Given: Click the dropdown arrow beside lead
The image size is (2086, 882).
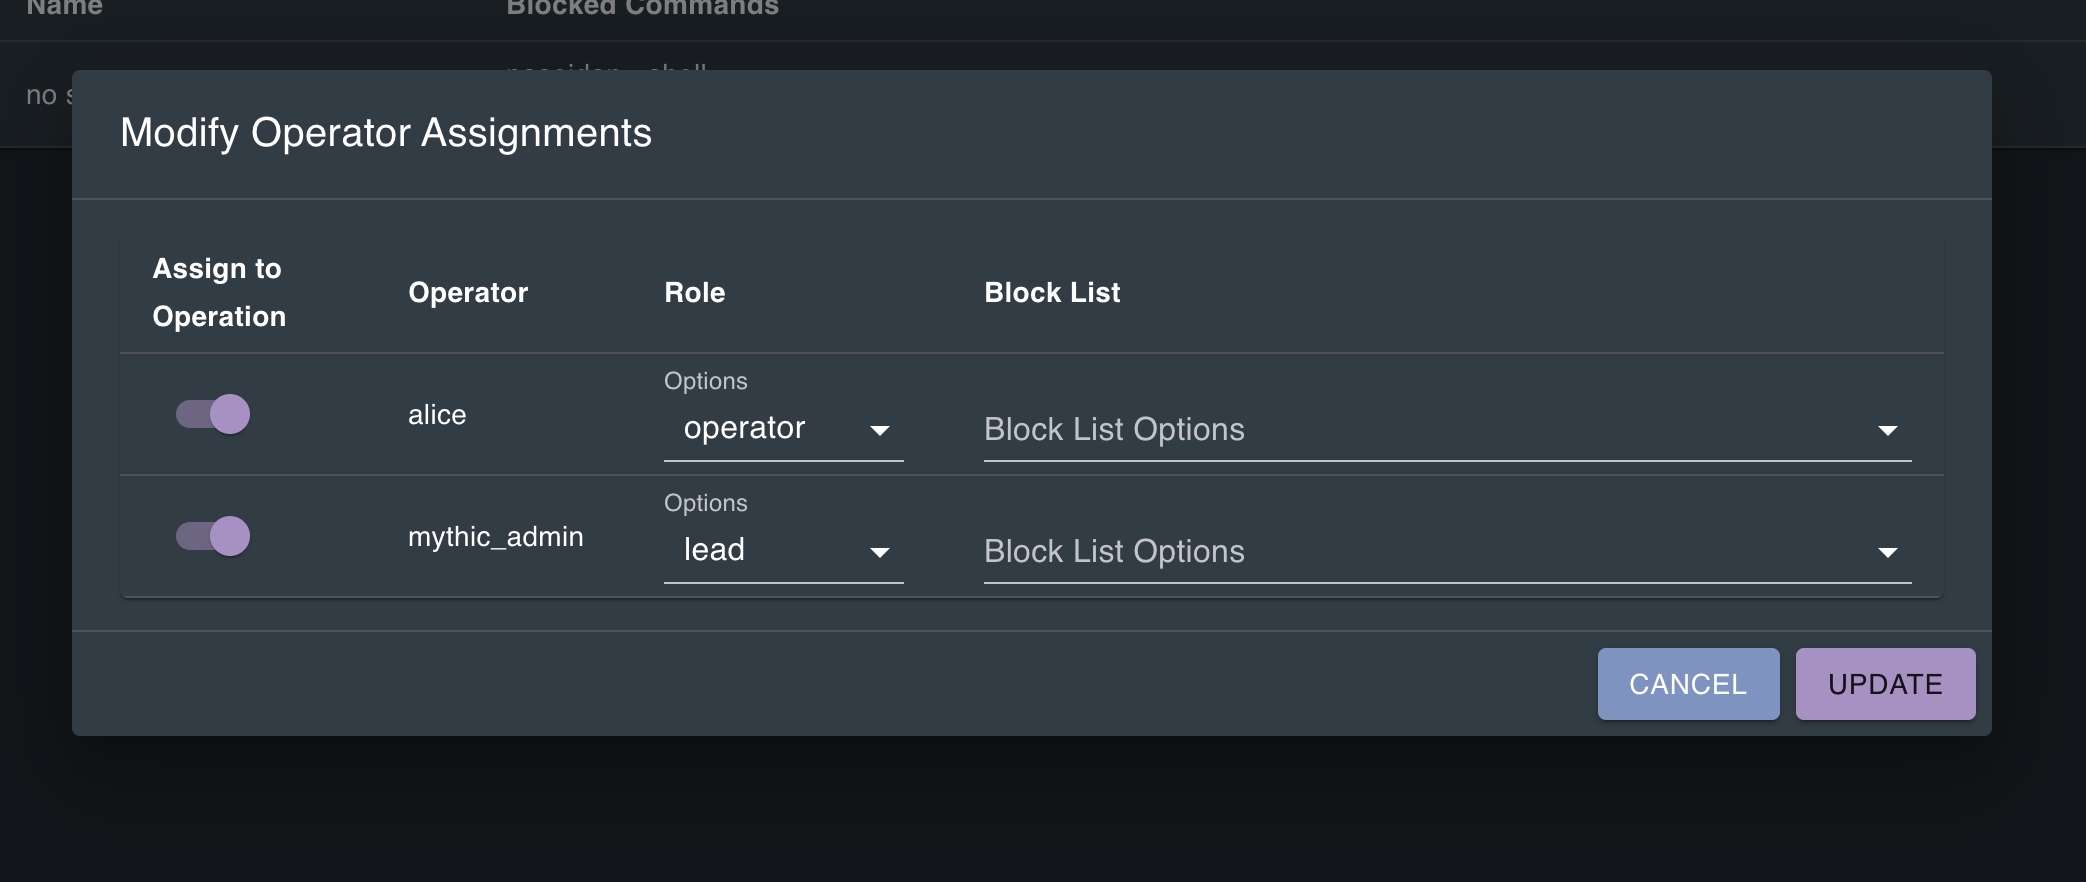Looking at the screenshot, I should [880, 553].
